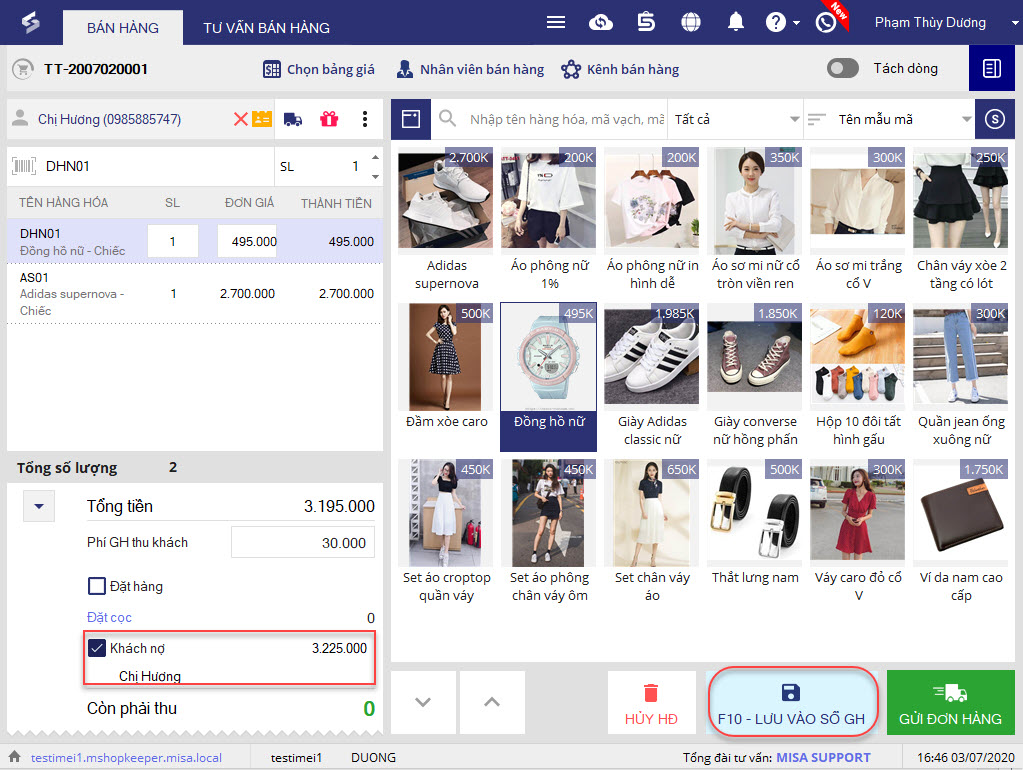The width and height of the screenshot is (1023, 770).
Task: Click the hamburger menu icon in header
Action: point(556,23)
